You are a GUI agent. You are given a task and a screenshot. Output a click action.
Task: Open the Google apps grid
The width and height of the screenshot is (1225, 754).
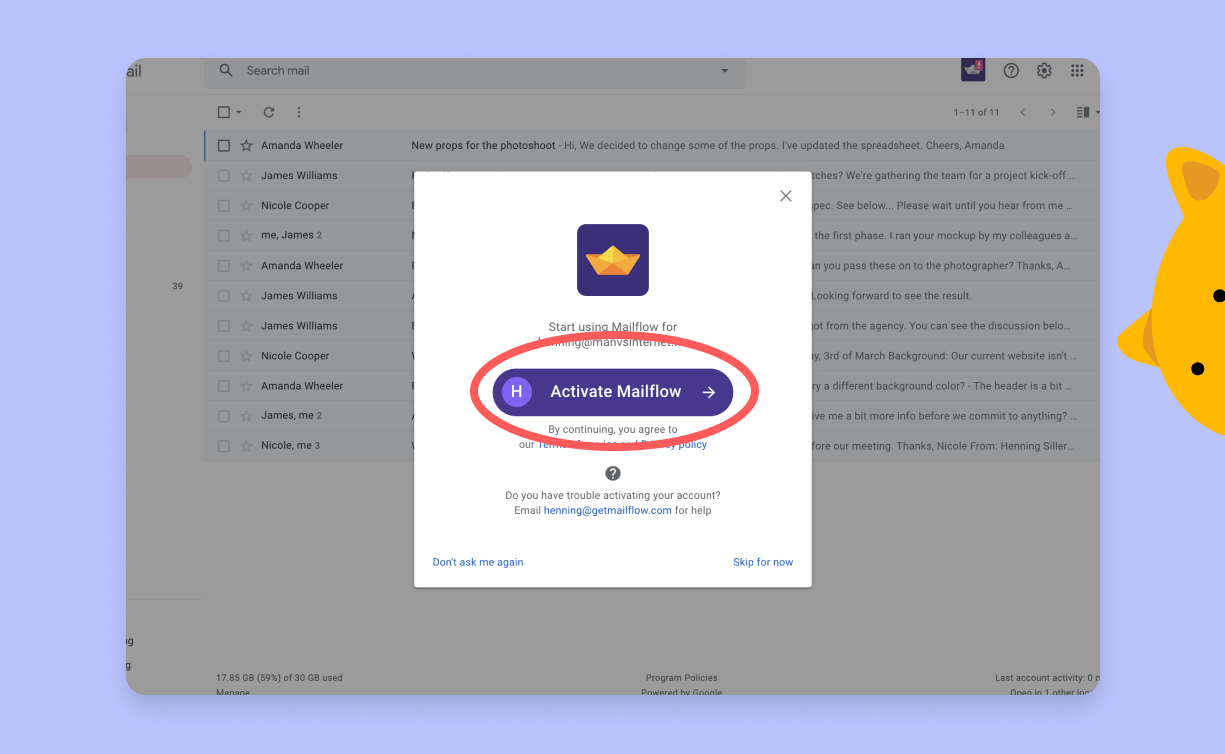pyautogui.click(x=1077, y=71)
